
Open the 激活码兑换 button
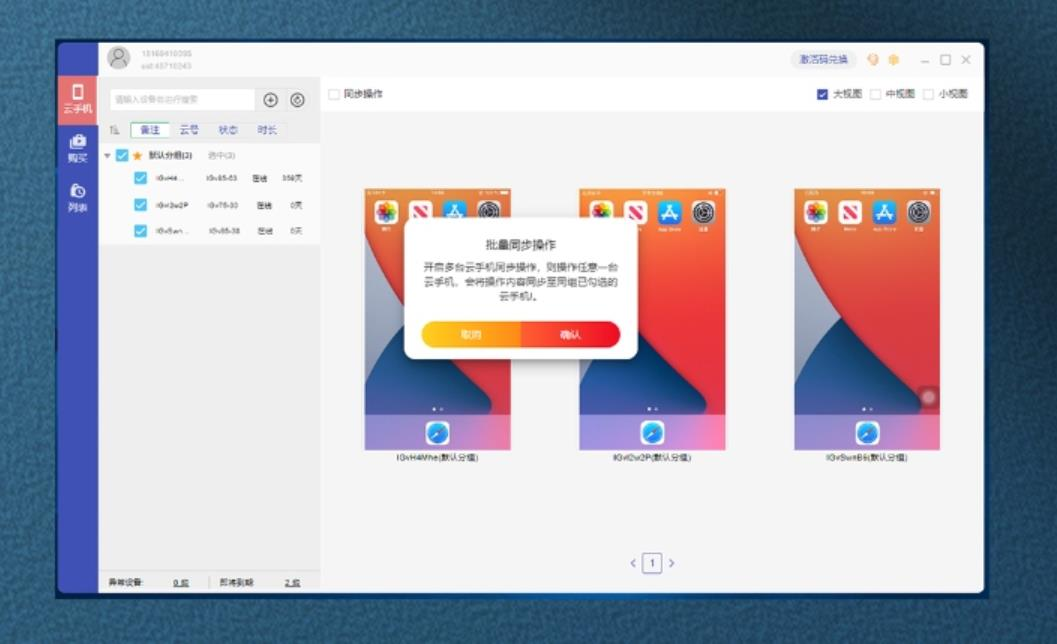[x=823, y=59]
